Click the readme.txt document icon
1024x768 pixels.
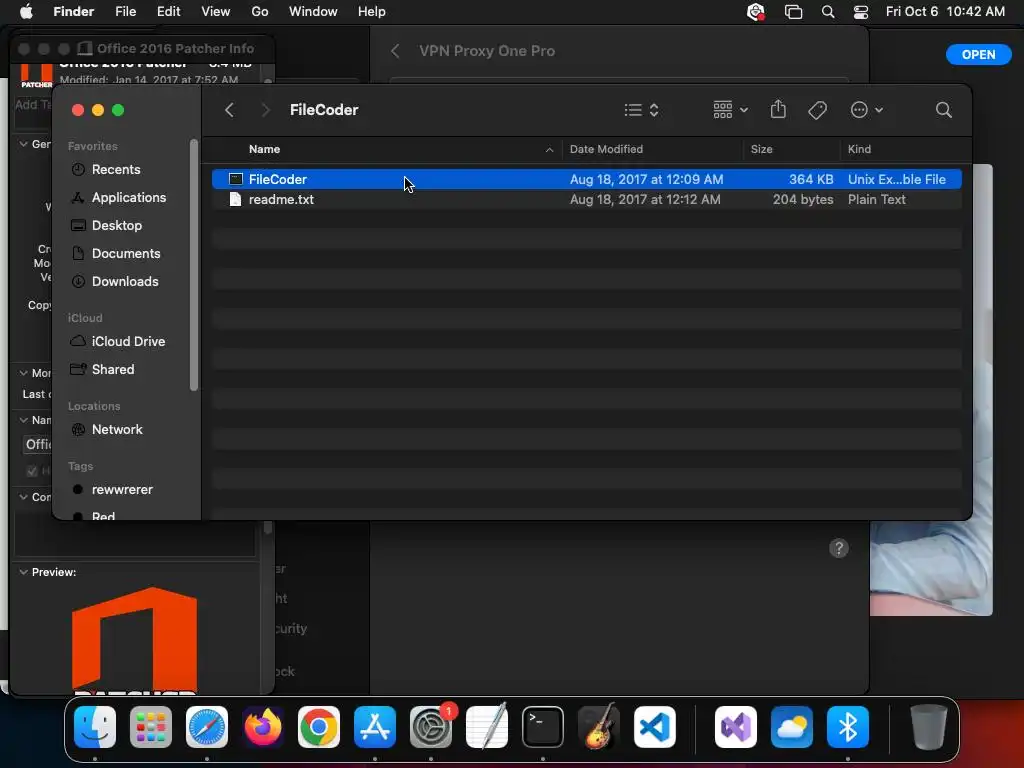(236, 199)
